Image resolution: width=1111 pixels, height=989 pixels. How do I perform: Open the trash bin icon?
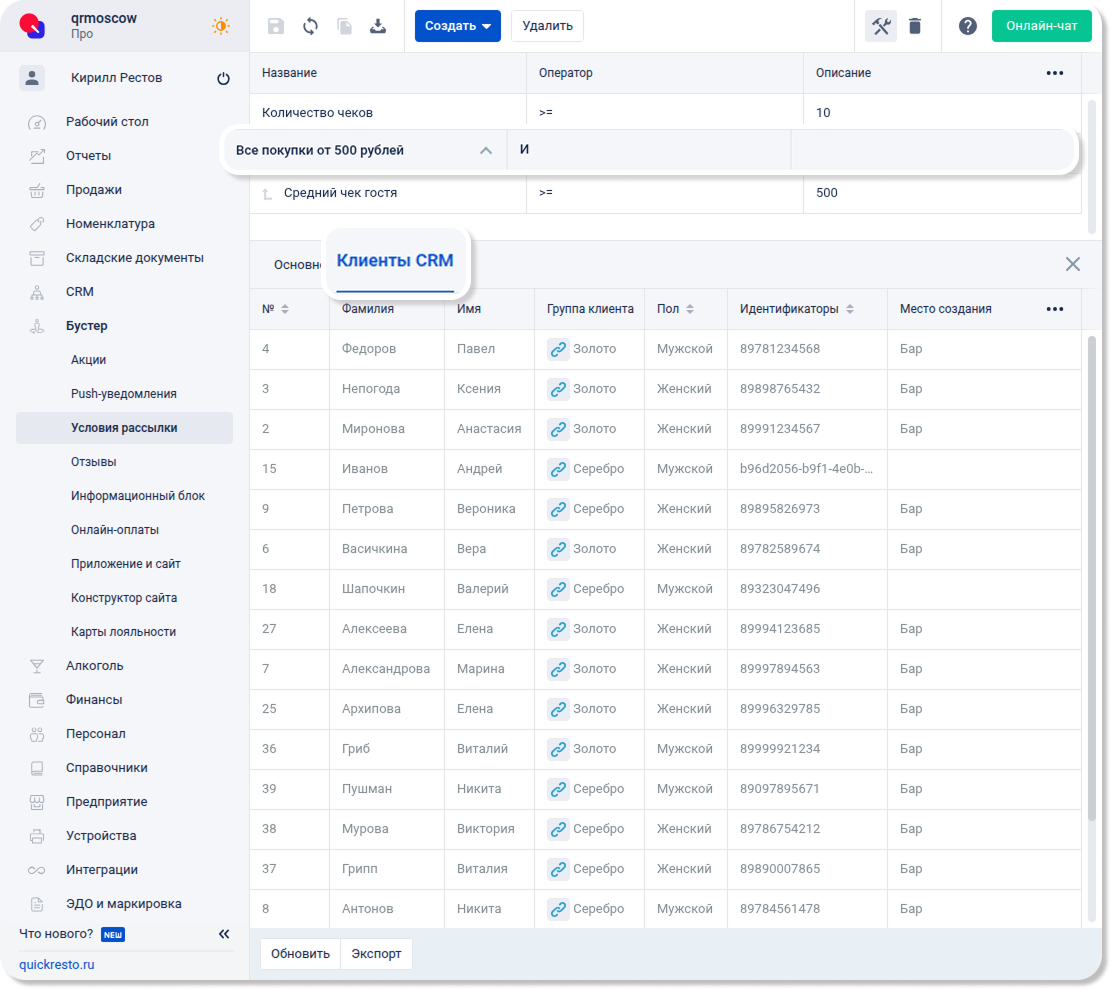pos(915,26)
